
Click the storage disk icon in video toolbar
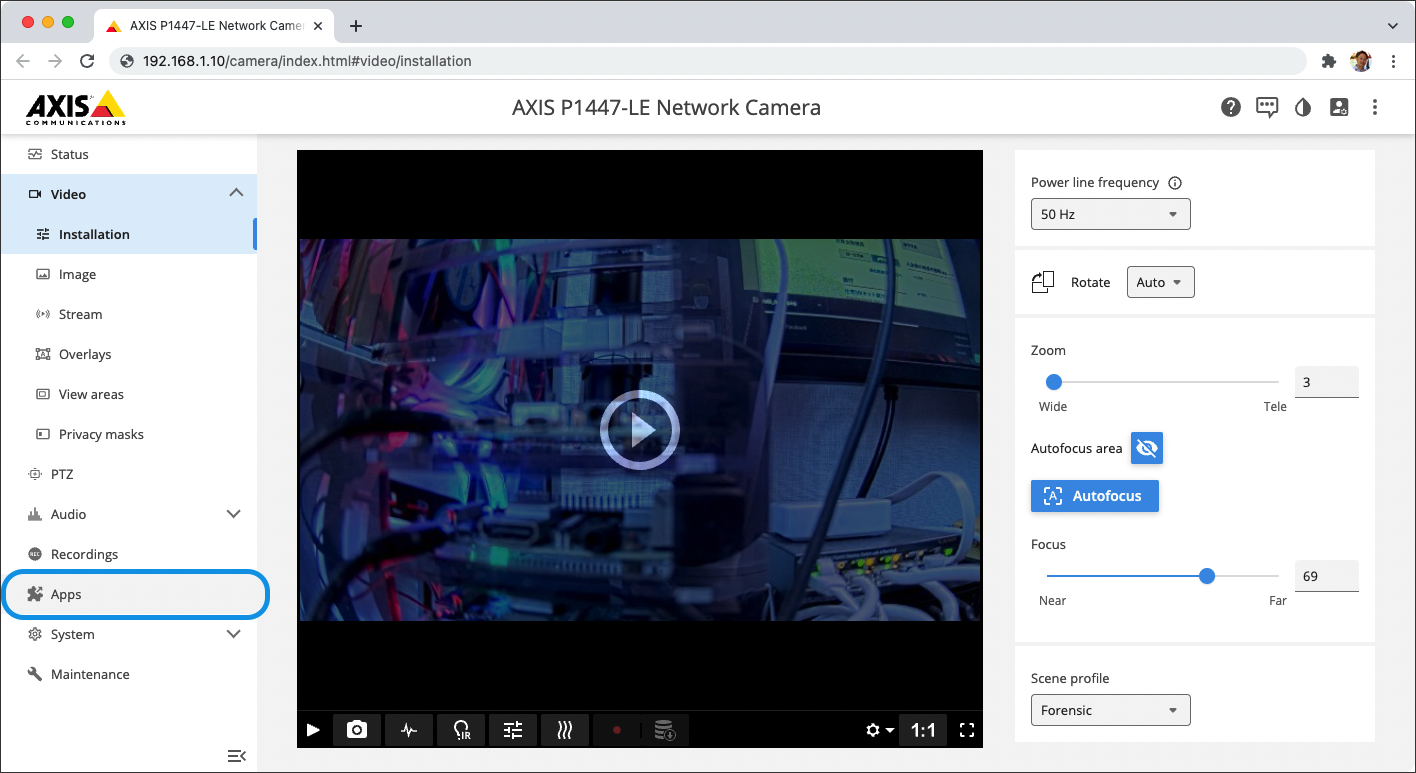[x=665, y=730]
